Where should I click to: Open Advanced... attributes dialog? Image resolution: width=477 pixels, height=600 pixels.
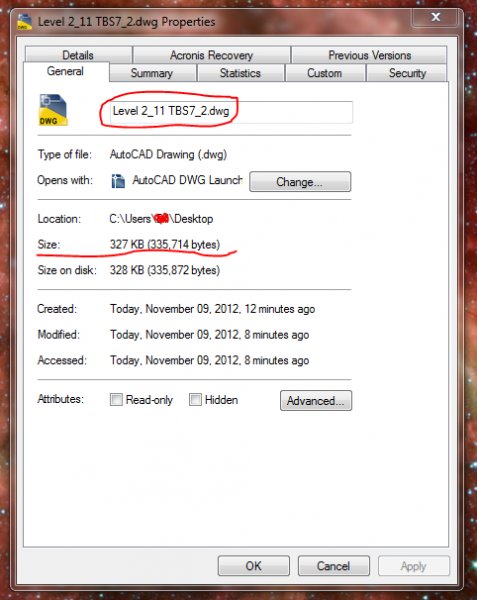316,401
